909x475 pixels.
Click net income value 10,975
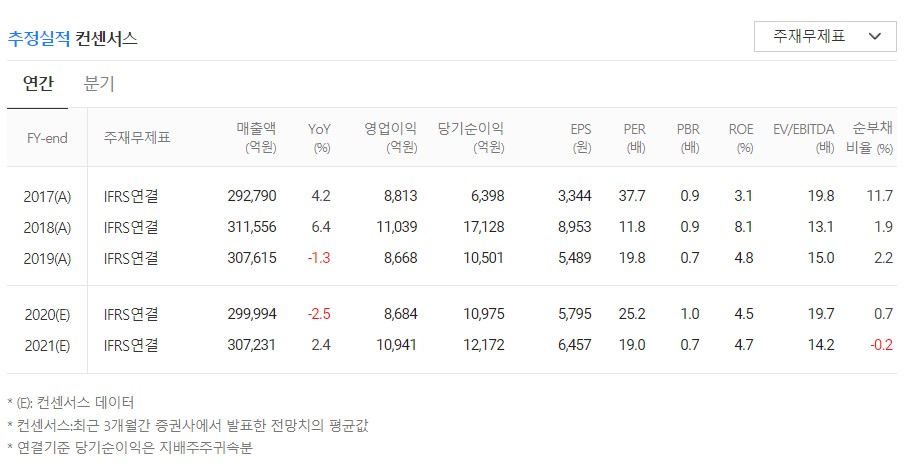click(x=483, y=314)
